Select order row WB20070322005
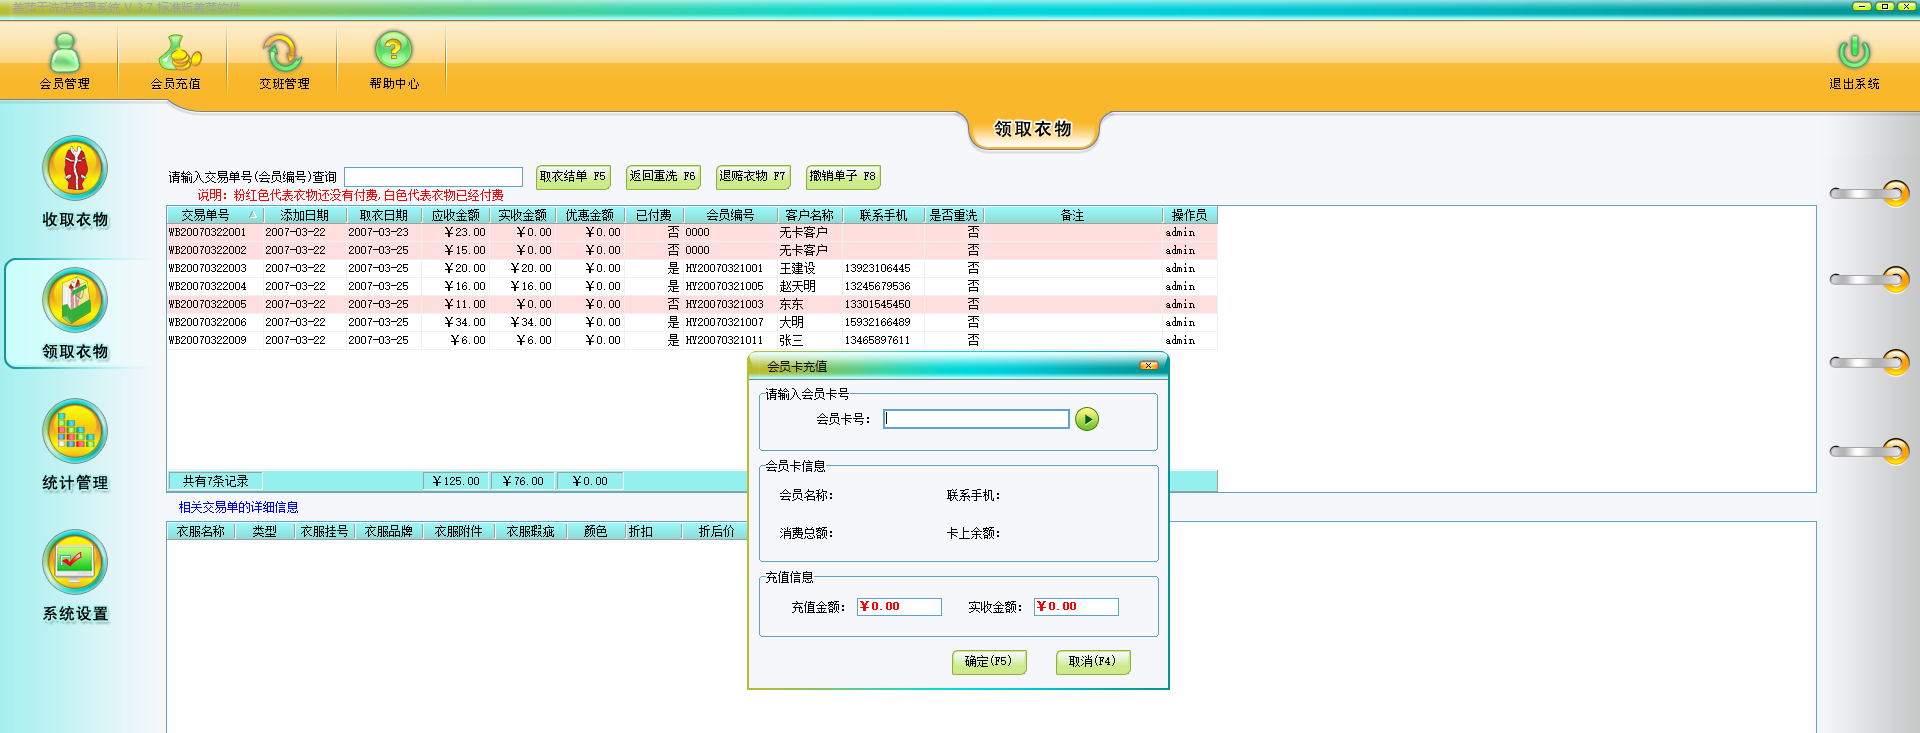1920x733 pixels. coord(692,304)
